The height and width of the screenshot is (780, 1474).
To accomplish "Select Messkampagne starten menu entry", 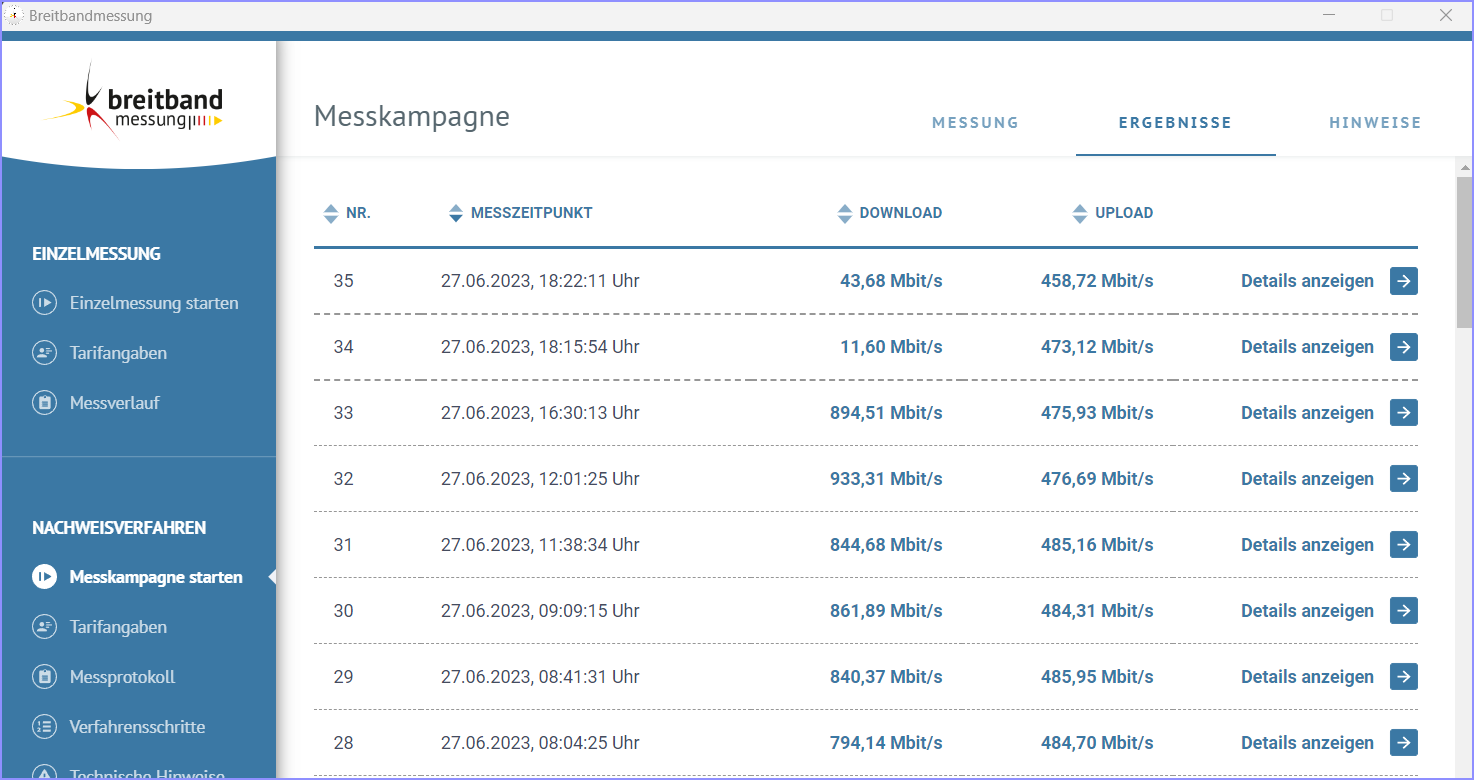I will point(156,577).
